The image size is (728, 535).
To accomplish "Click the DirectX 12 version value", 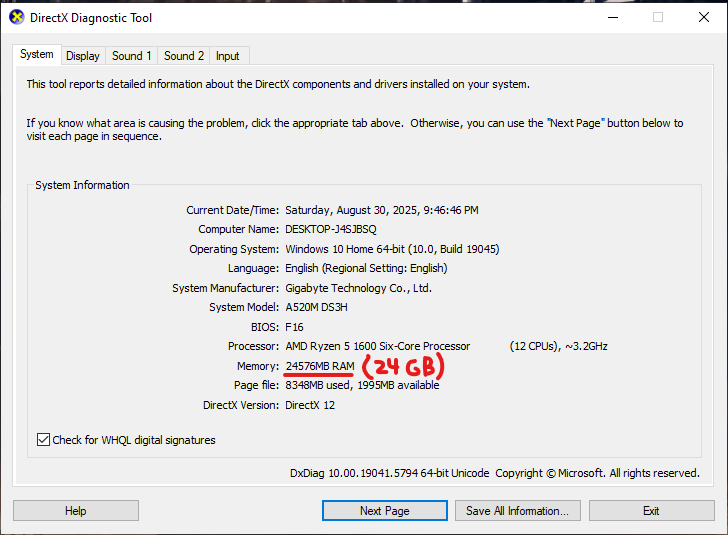I will pyautogui.click(x=310, y=405).
